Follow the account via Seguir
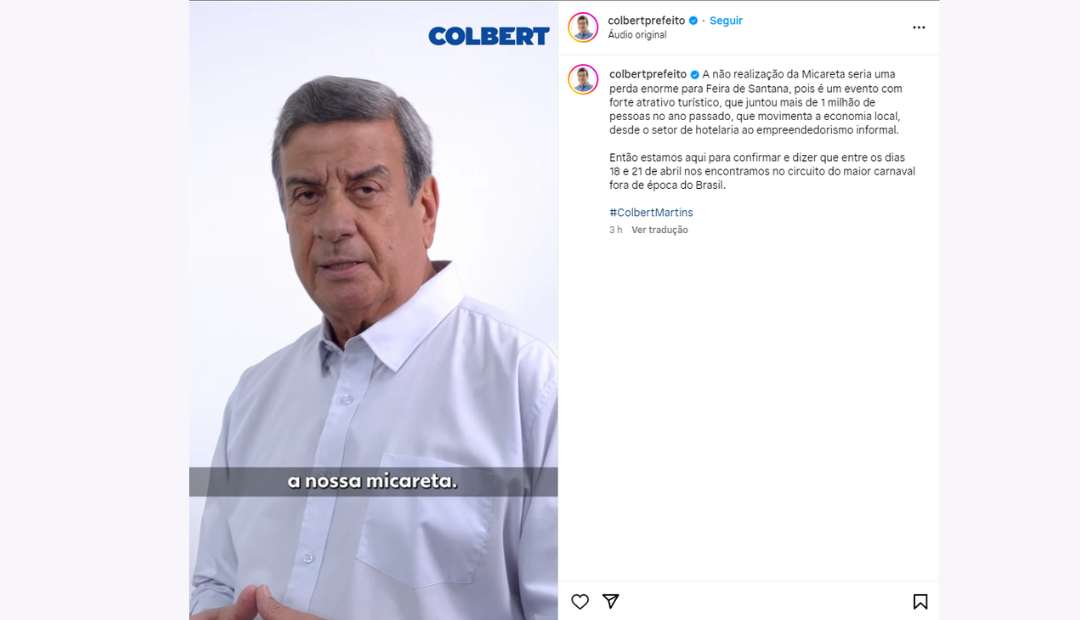This screenshot has width=1080, height=620. click(726, 21)
